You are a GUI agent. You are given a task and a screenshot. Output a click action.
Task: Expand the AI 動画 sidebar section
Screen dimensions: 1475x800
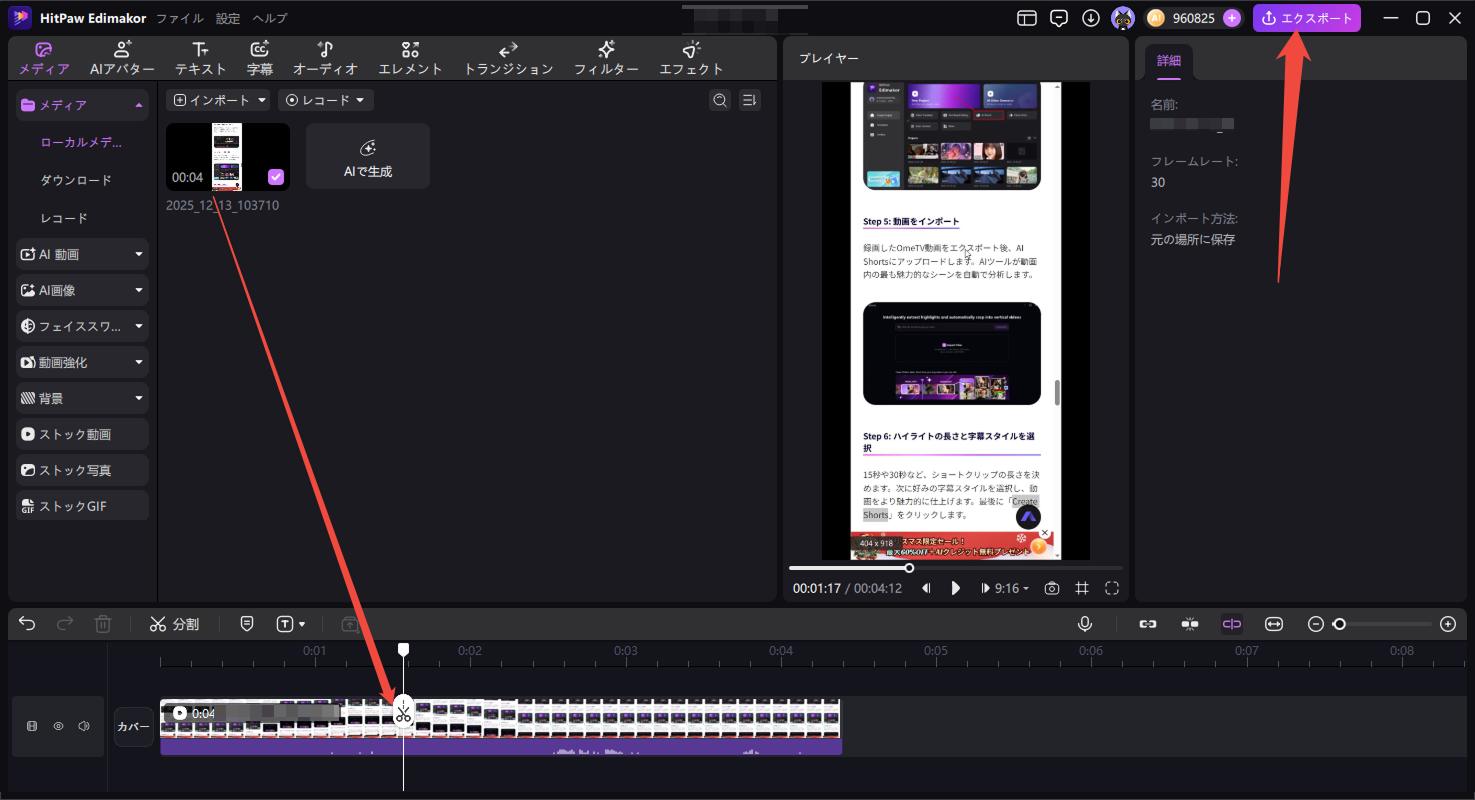tap(75, 253)
